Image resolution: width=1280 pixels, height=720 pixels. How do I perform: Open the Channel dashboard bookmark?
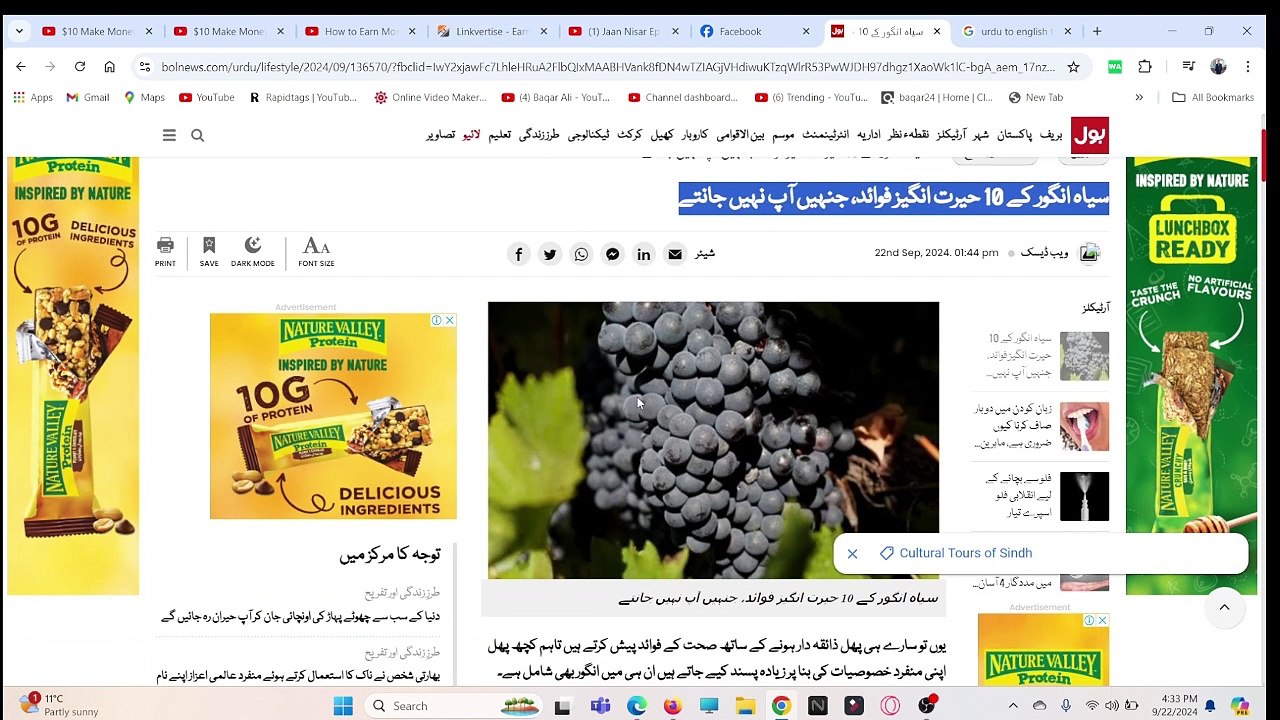tap(683, 98)
